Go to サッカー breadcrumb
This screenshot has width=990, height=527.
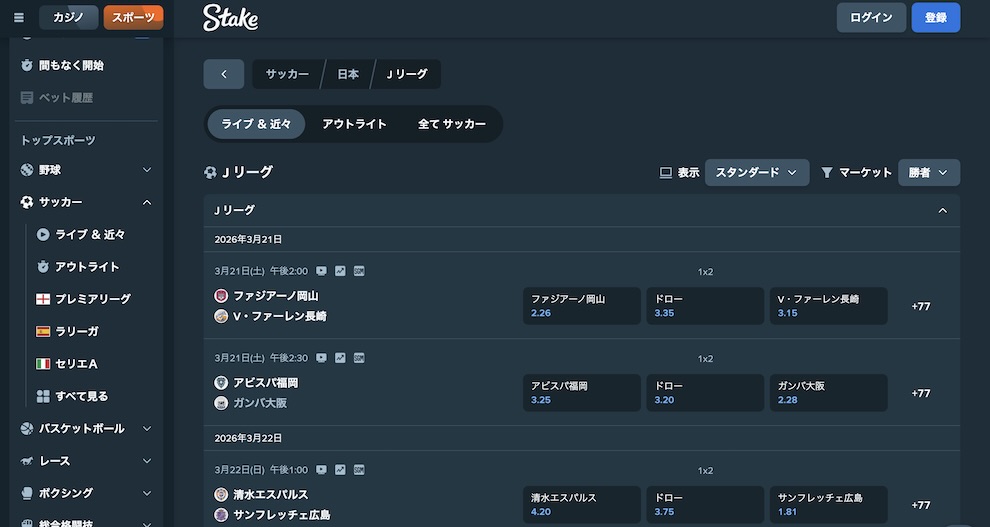pyautogui.click(x=287, y=74)
